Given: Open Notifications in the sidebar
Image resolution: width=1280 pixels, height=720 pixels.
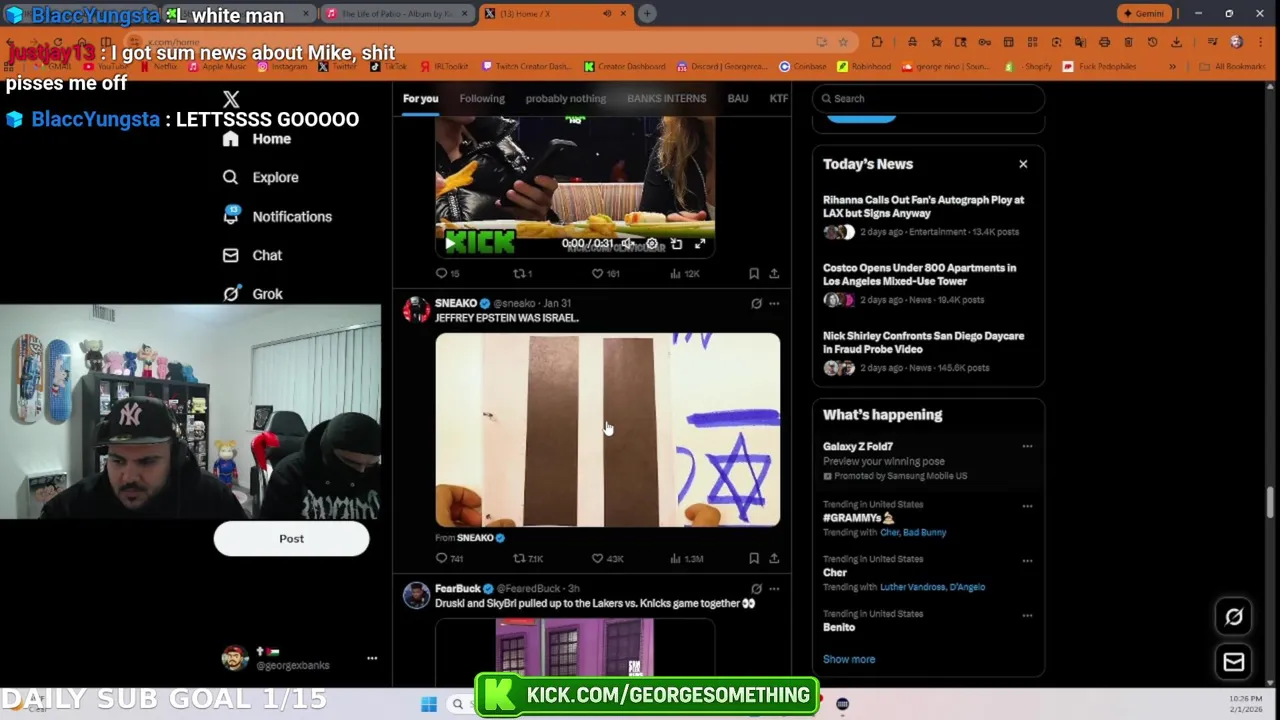Looking at the screenshot, I should click(277, 216).
